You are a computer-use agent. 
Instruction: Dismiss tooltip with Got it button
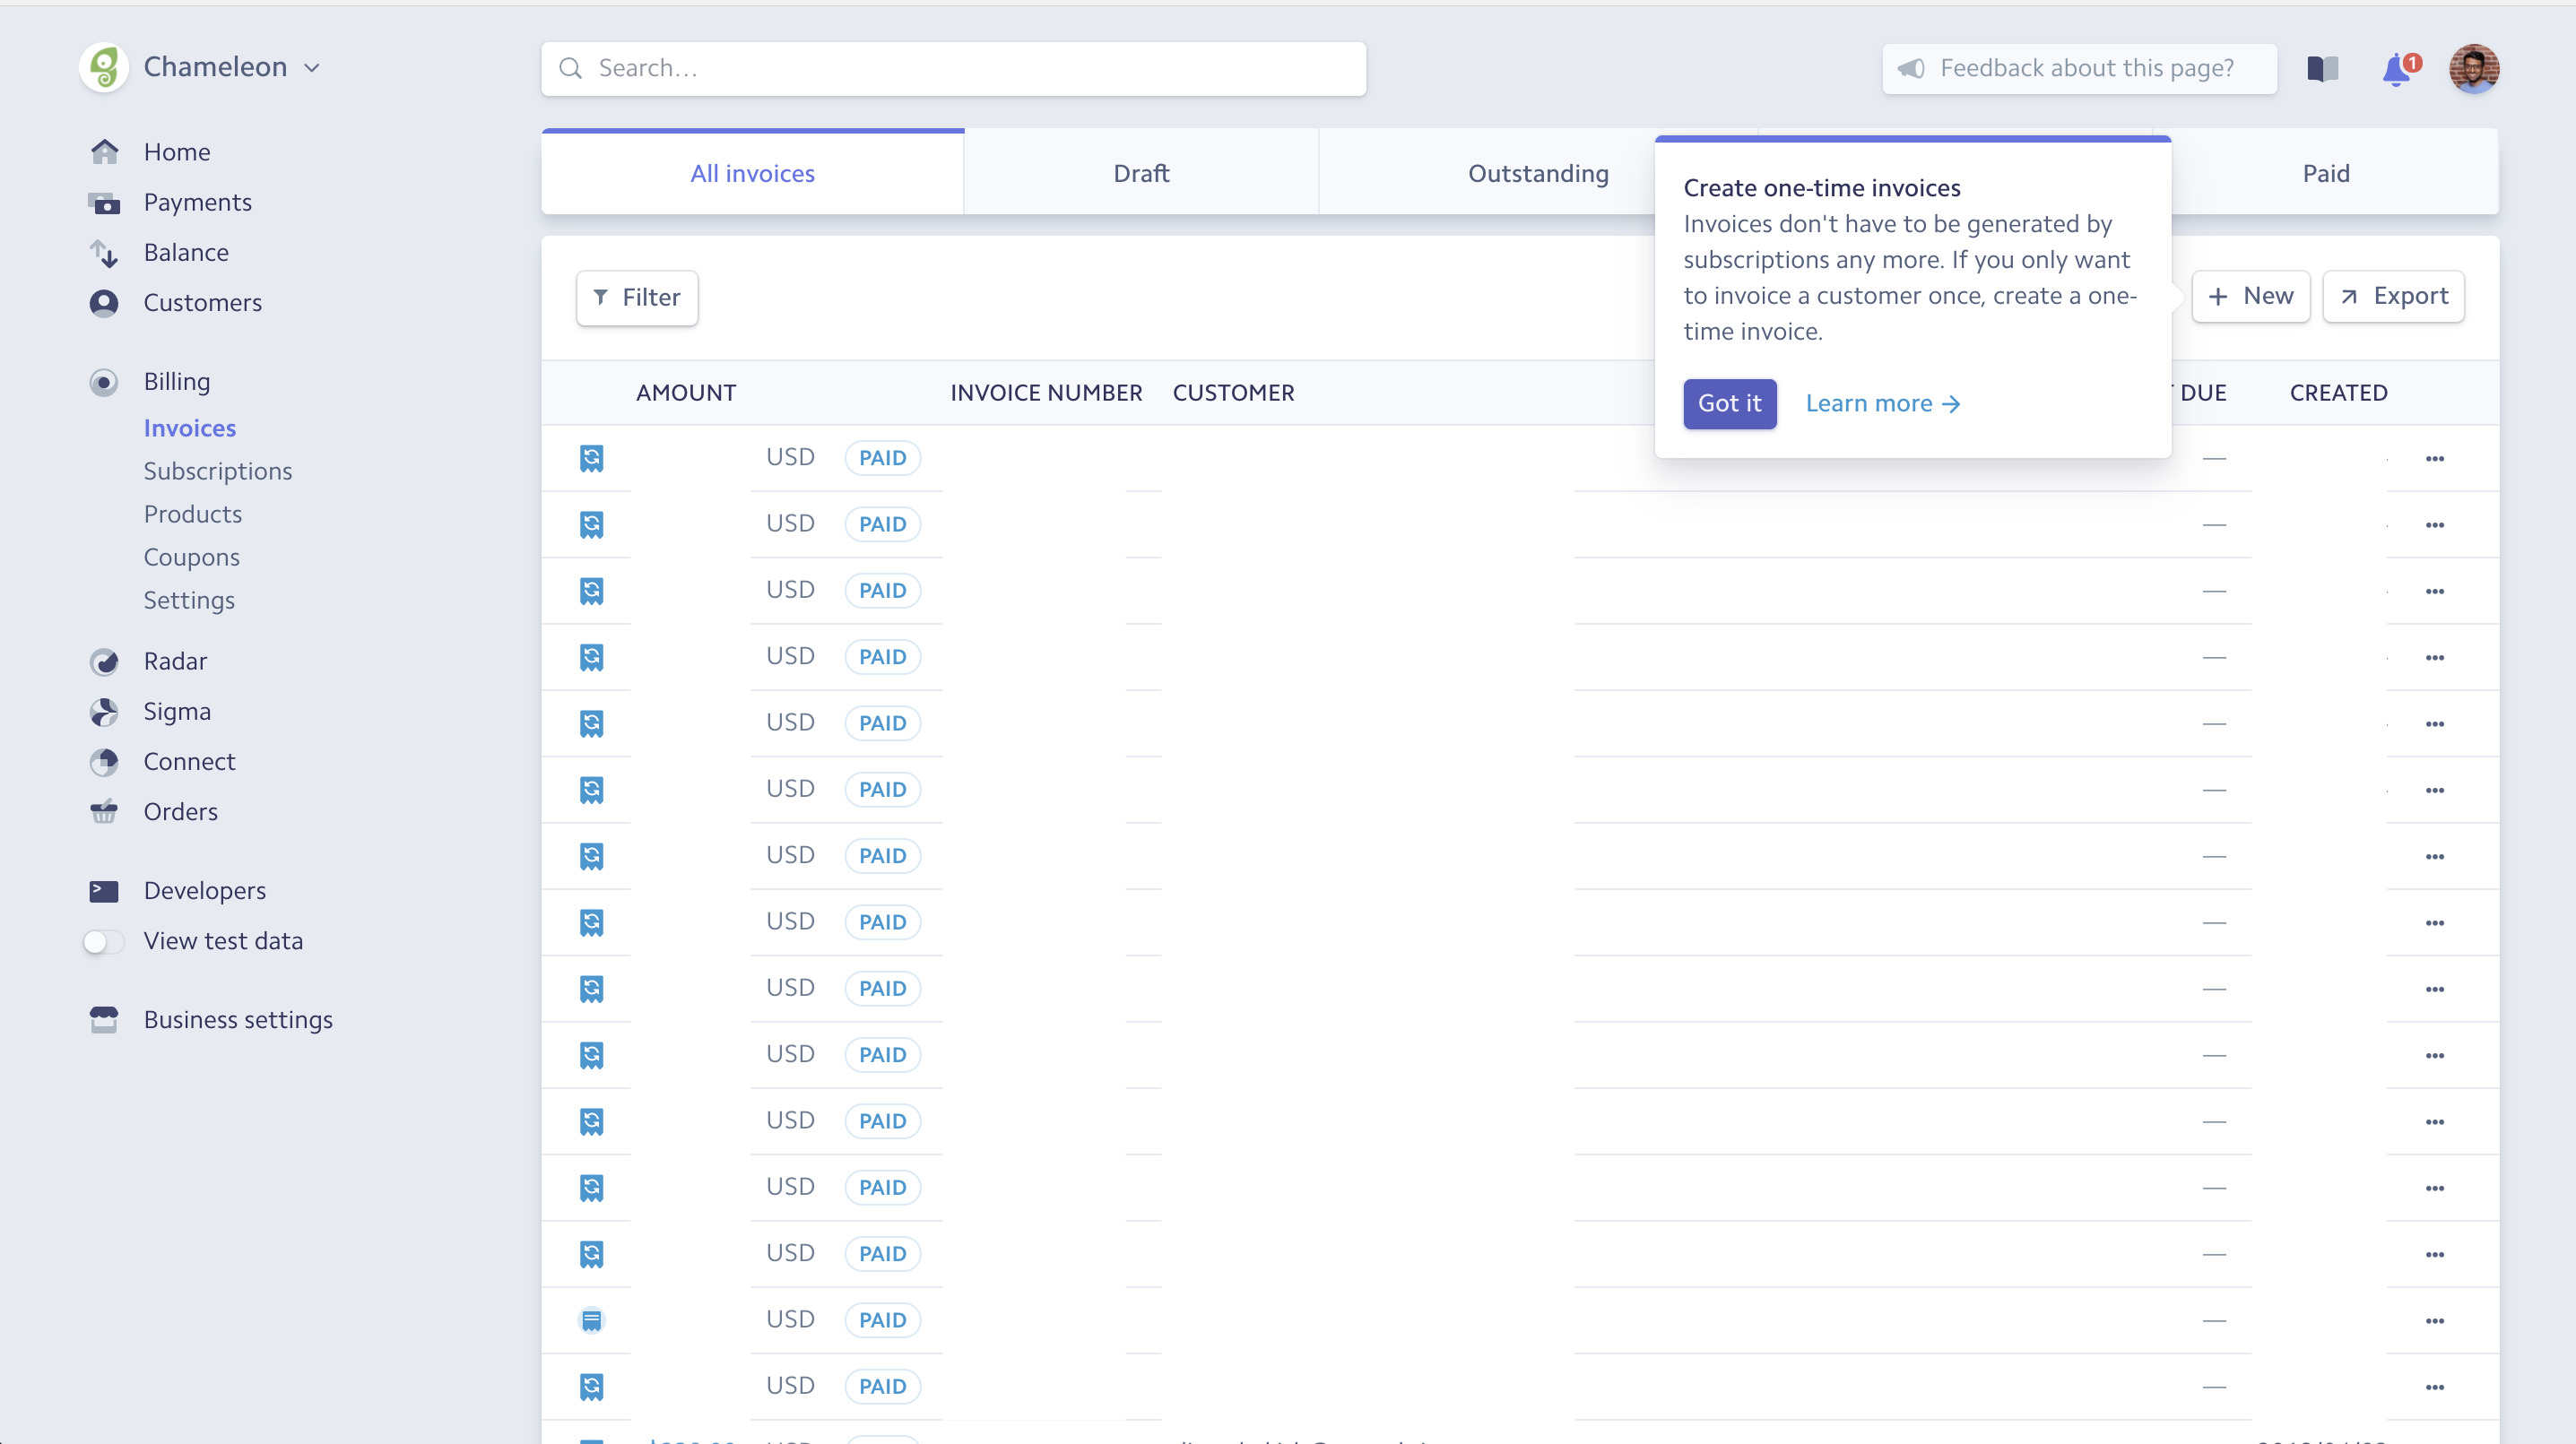pyautogui.click(x=1729, y=404)
